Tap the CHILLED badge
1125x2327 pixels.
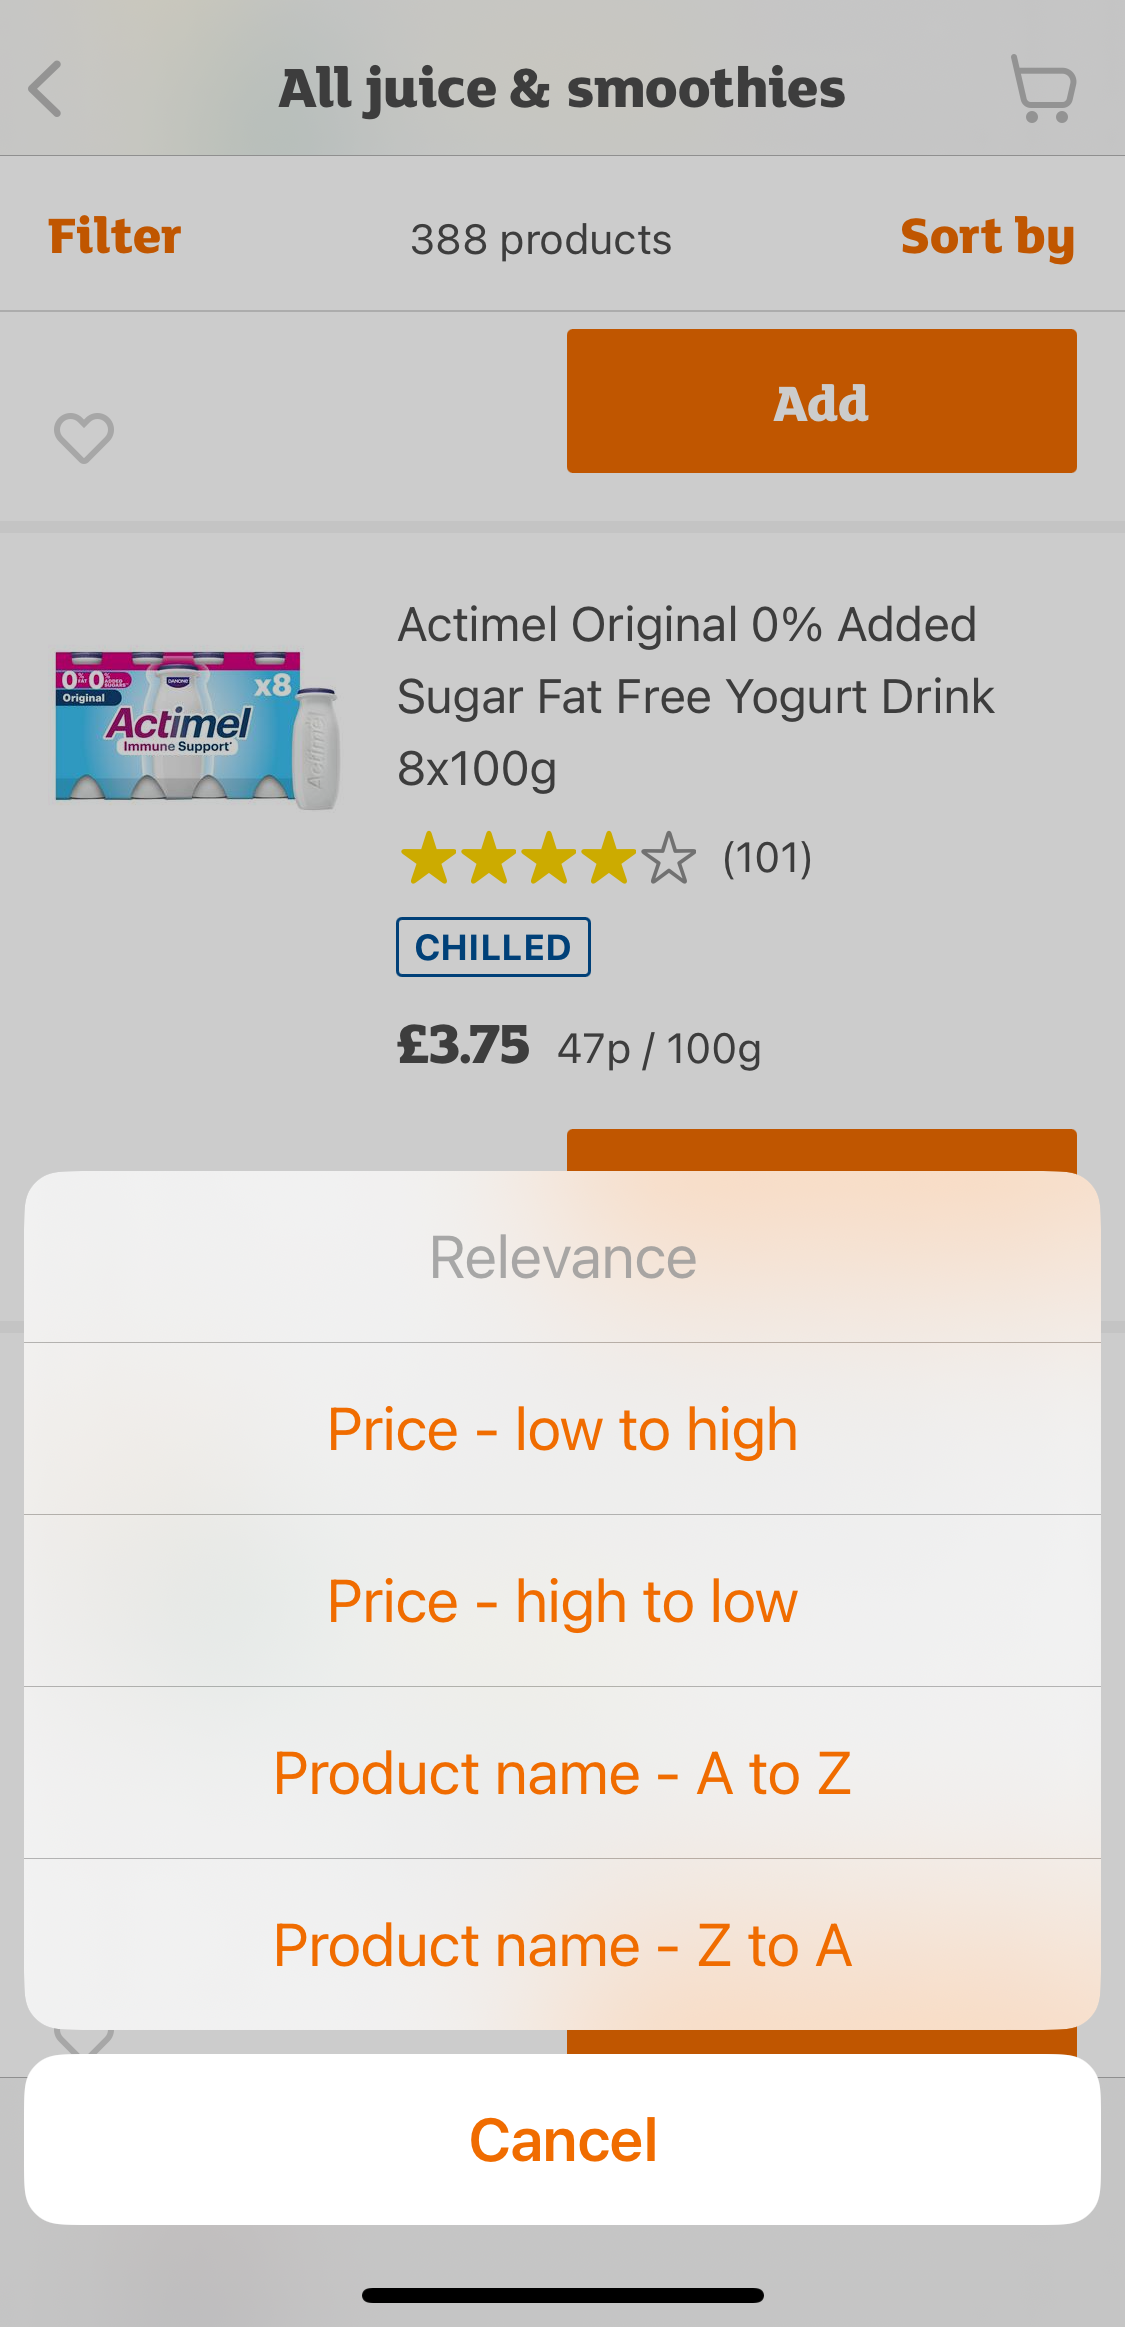(x=493, y=947)
